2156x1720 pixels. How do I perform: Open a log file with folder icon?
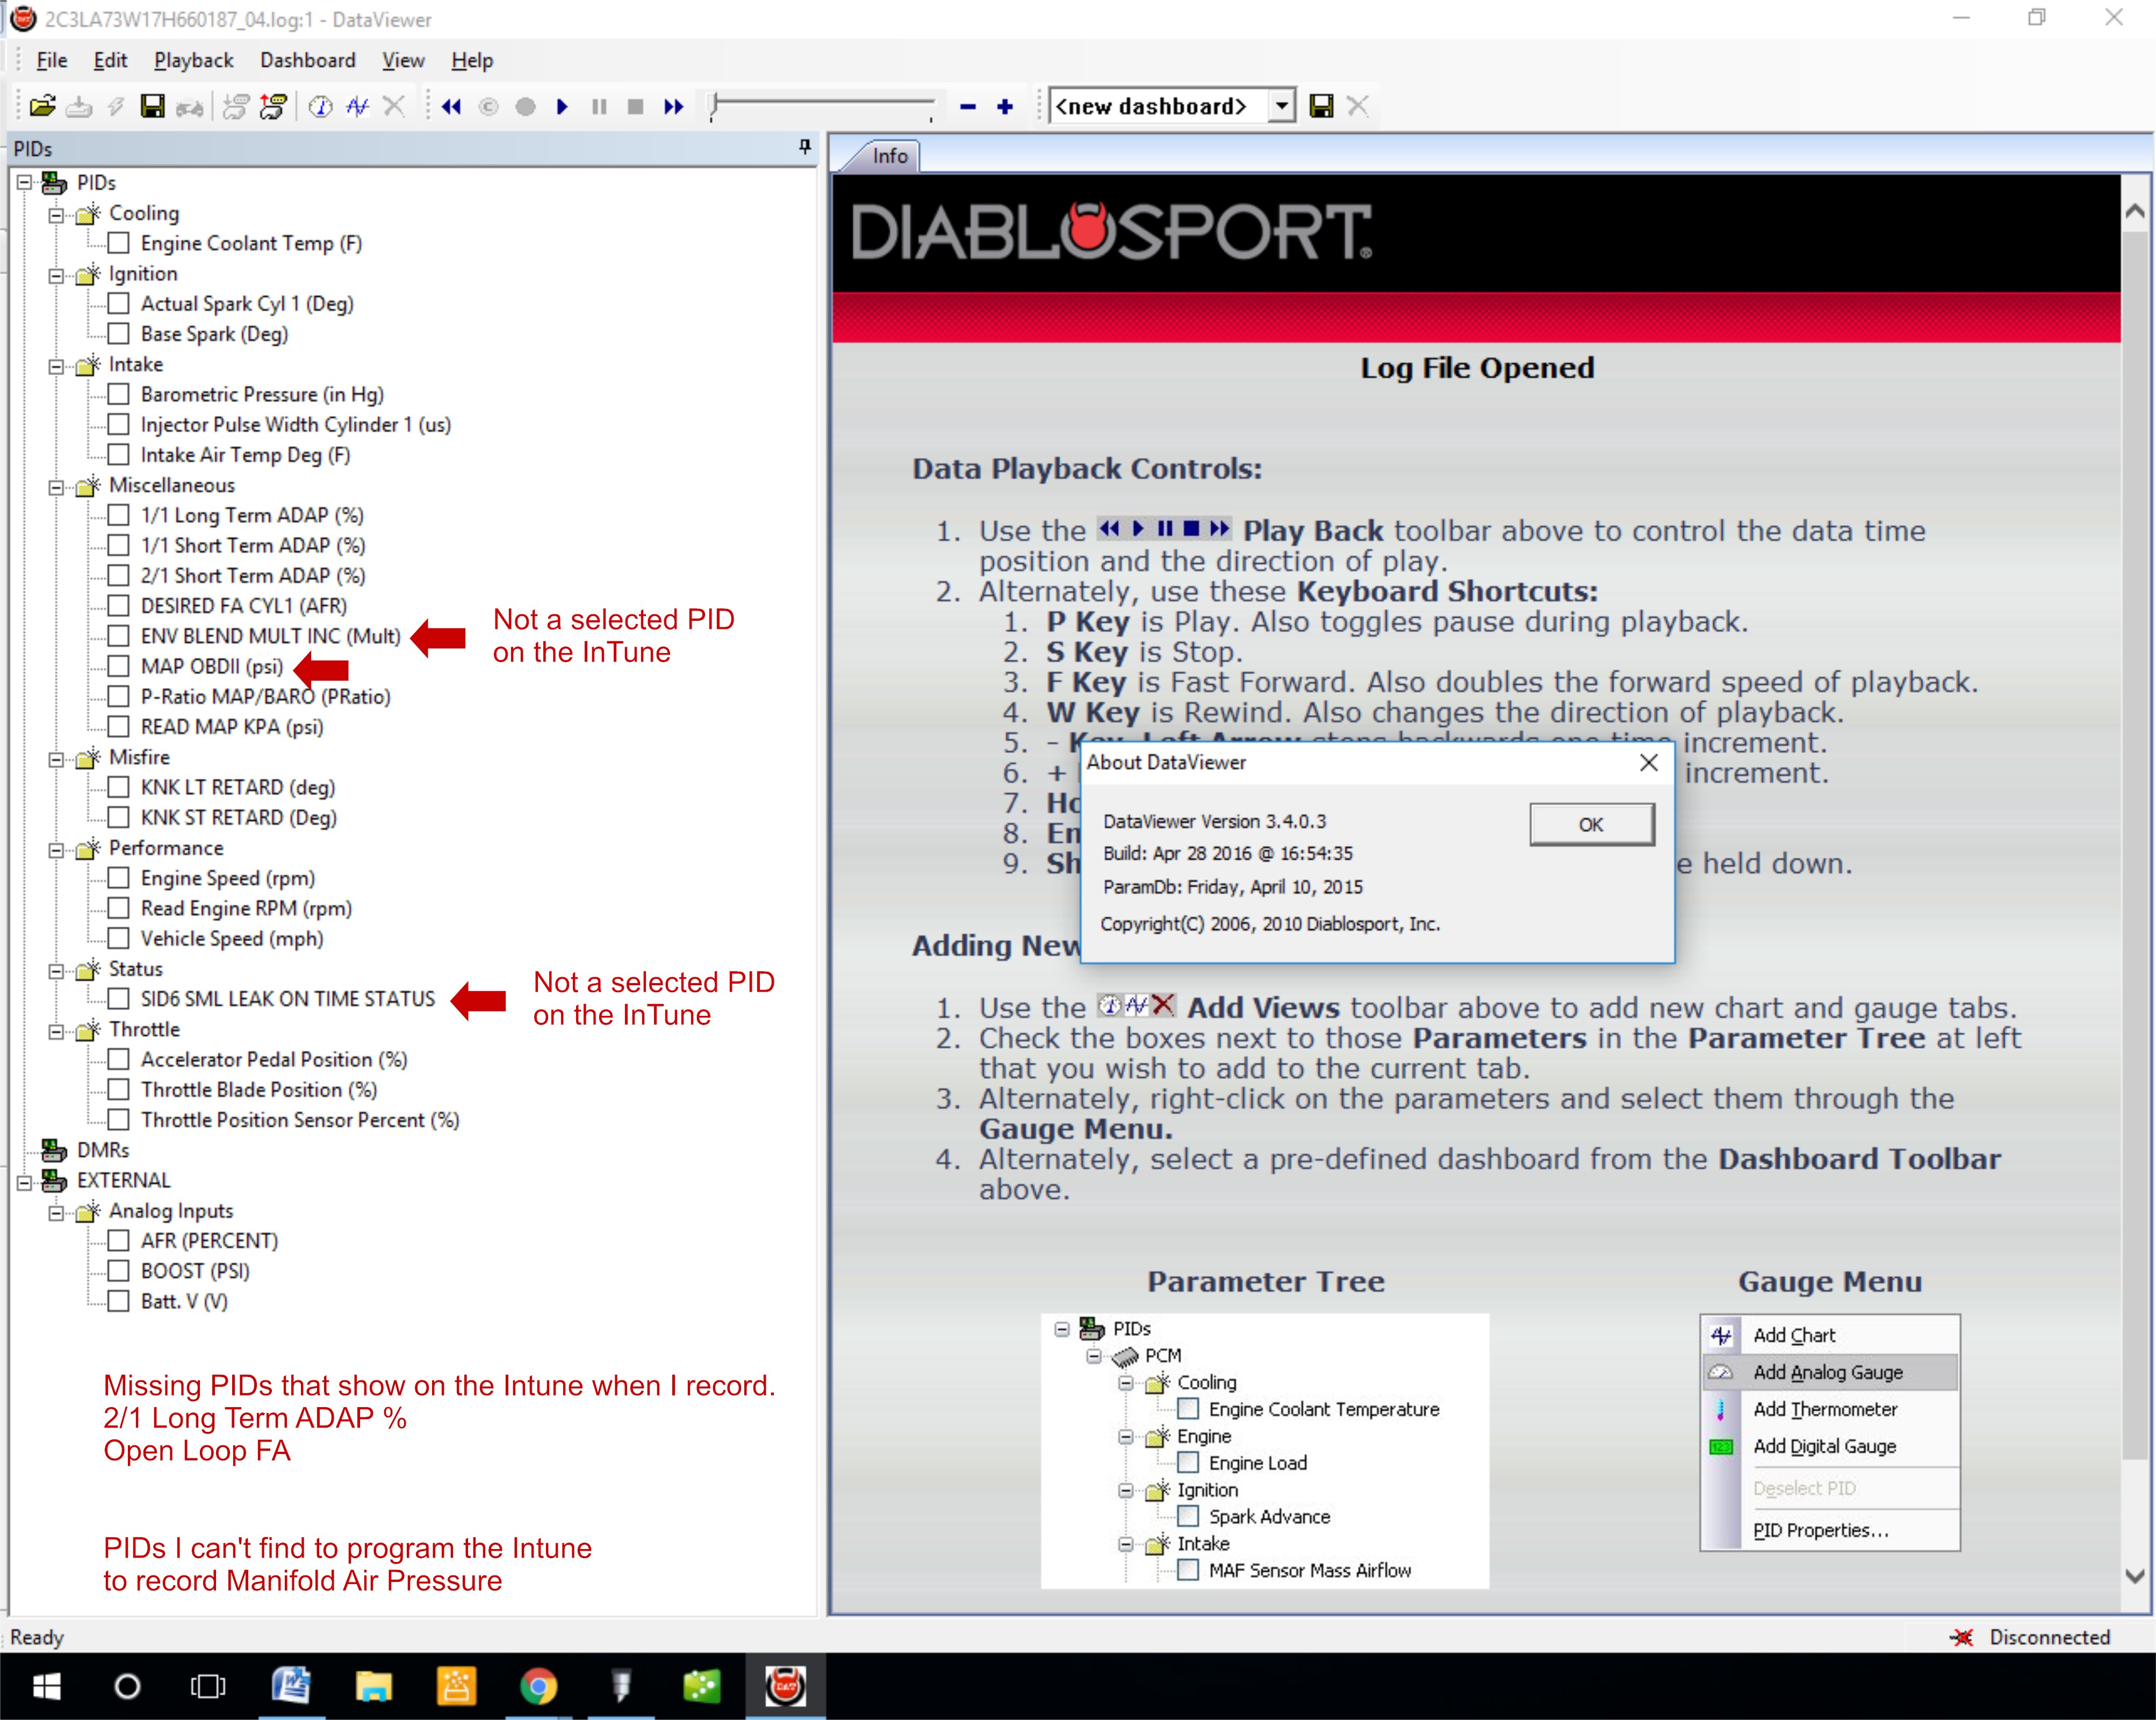(42, 106)
